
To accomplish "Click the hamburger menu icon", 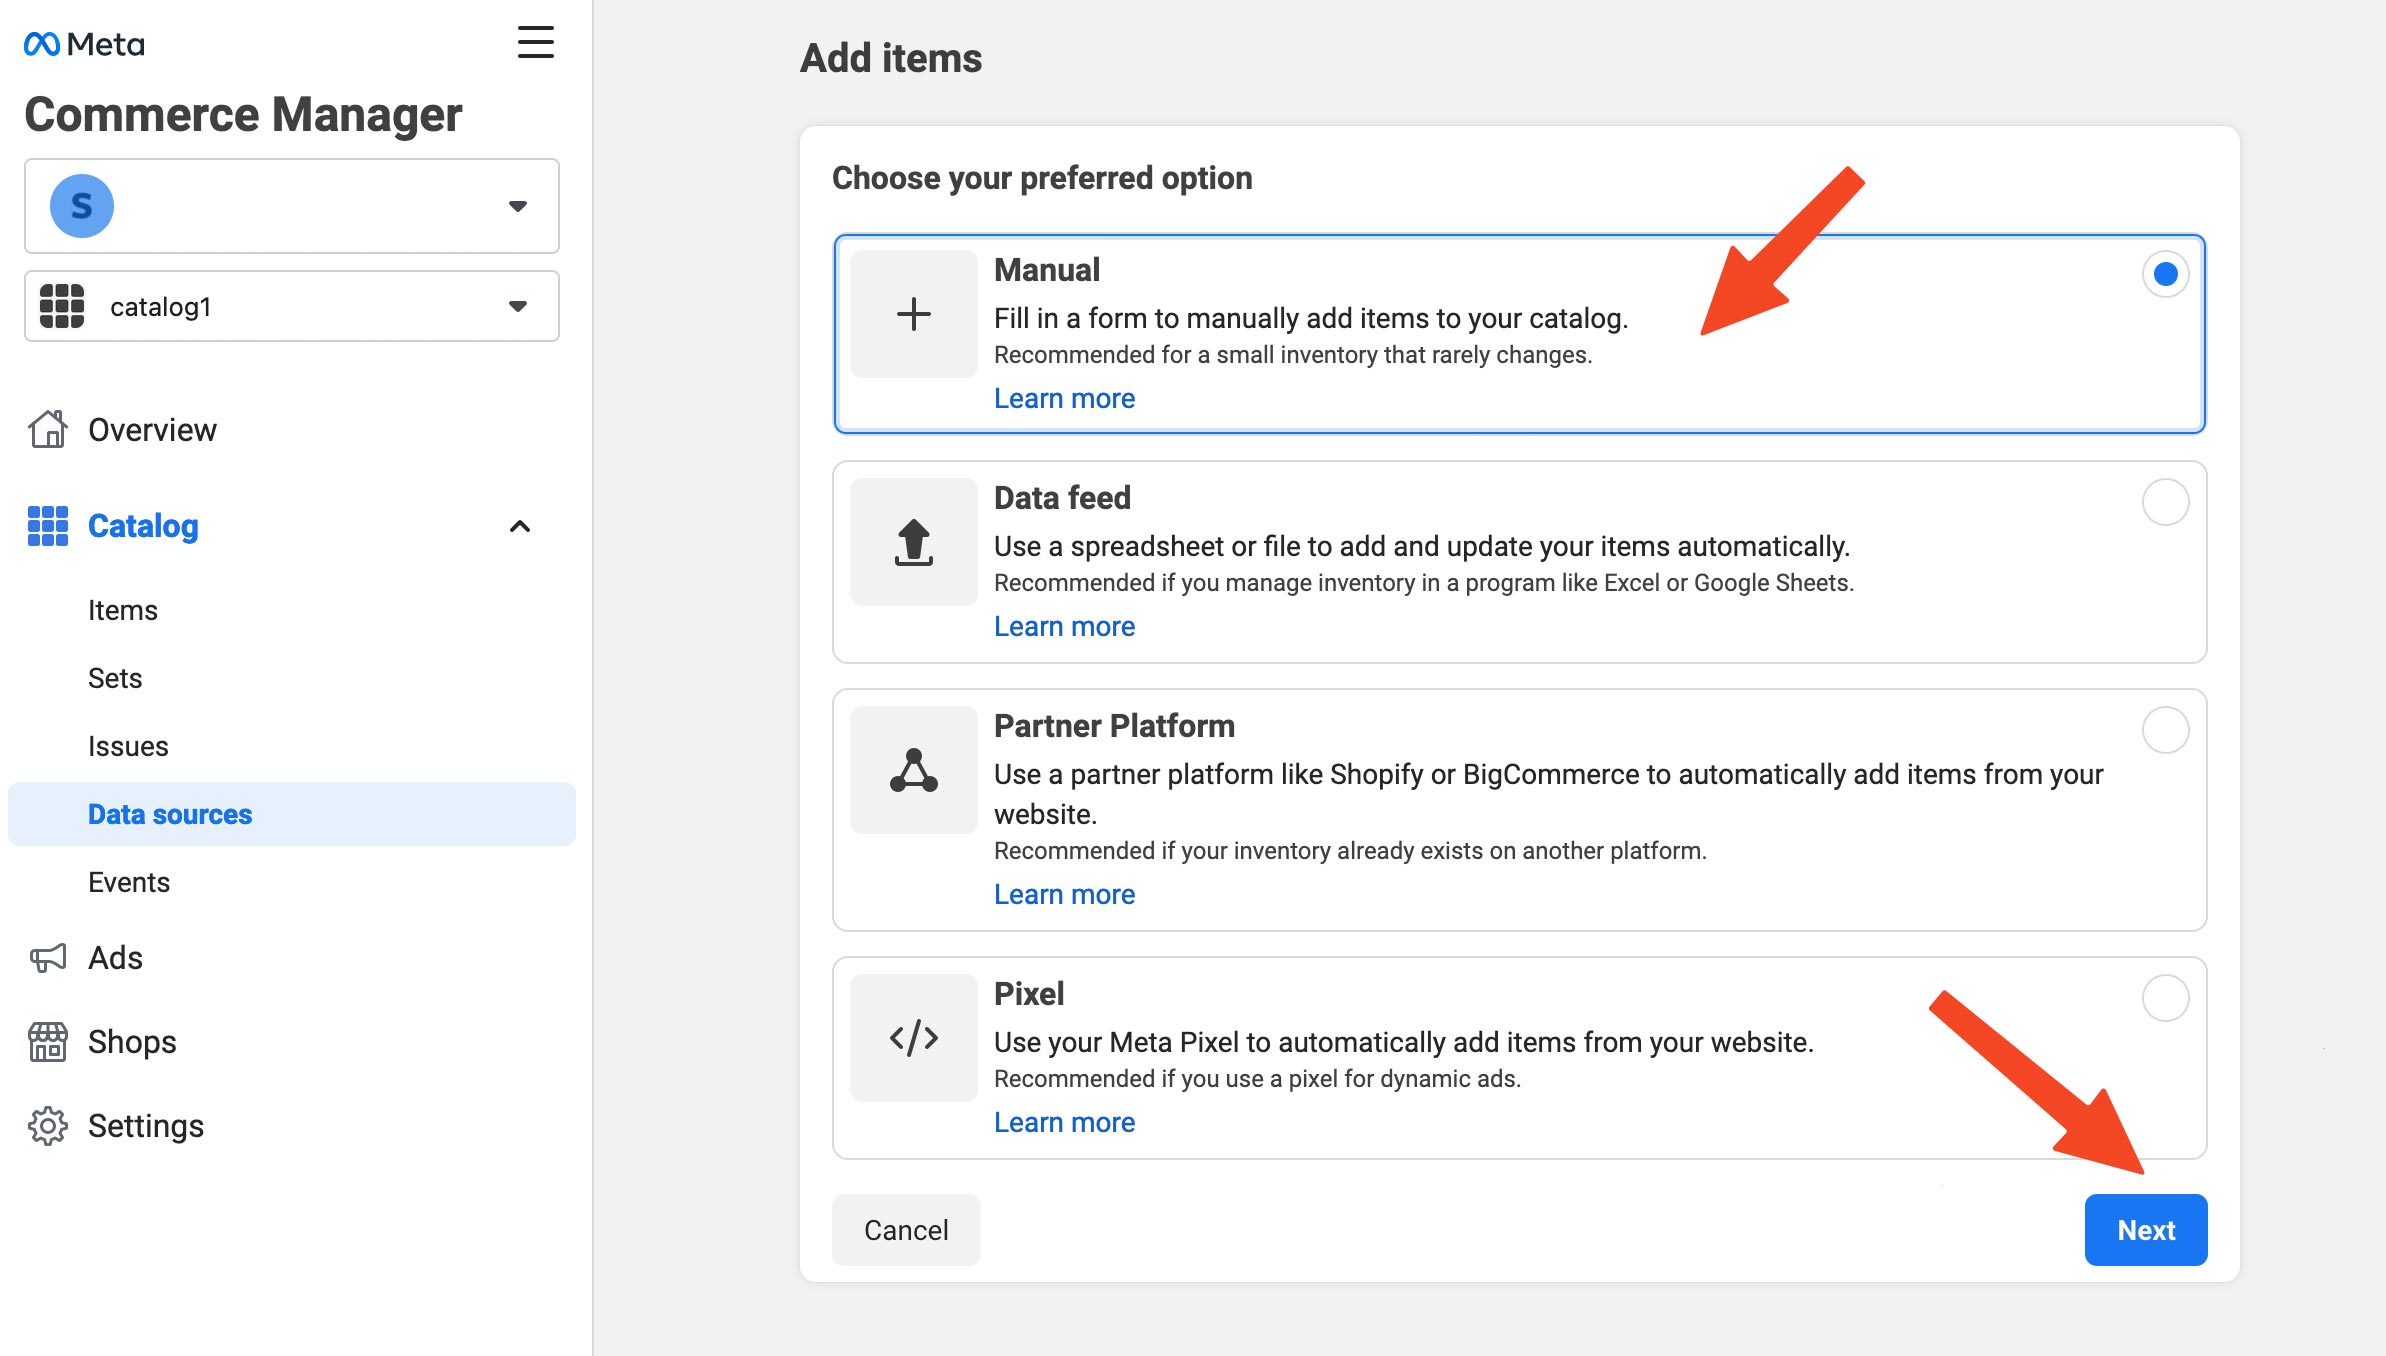I will click(x=535, y=43).
